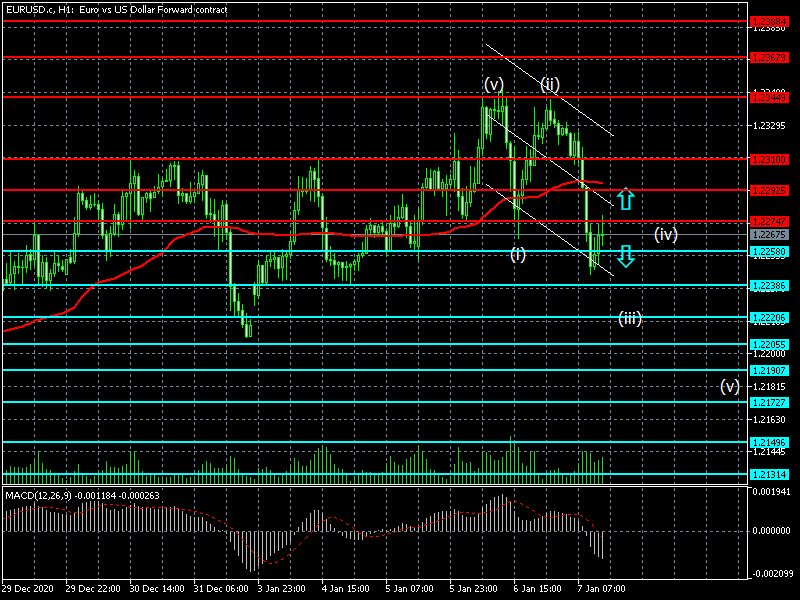This screenshot has height=600, width=800.
Task: Select the cyan 1.21496 support tag
Action: coord(769,442)
